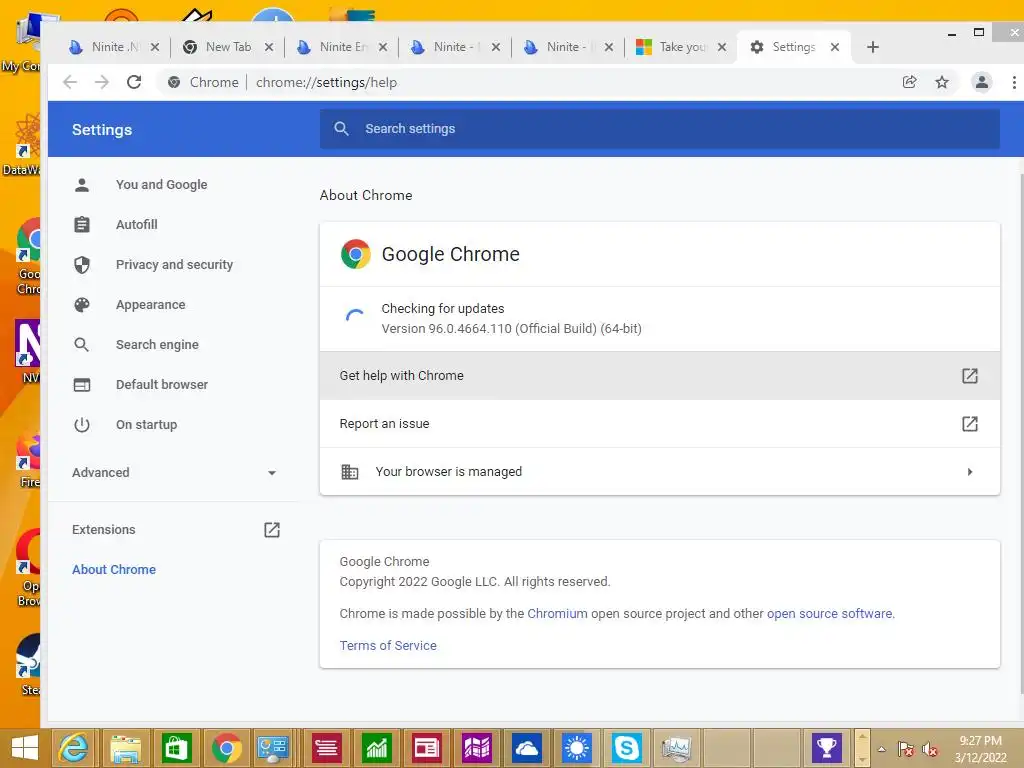1024x768 pixels.
Task: Open Internet Explorer from the taskbar
Action: click(73, 747)
